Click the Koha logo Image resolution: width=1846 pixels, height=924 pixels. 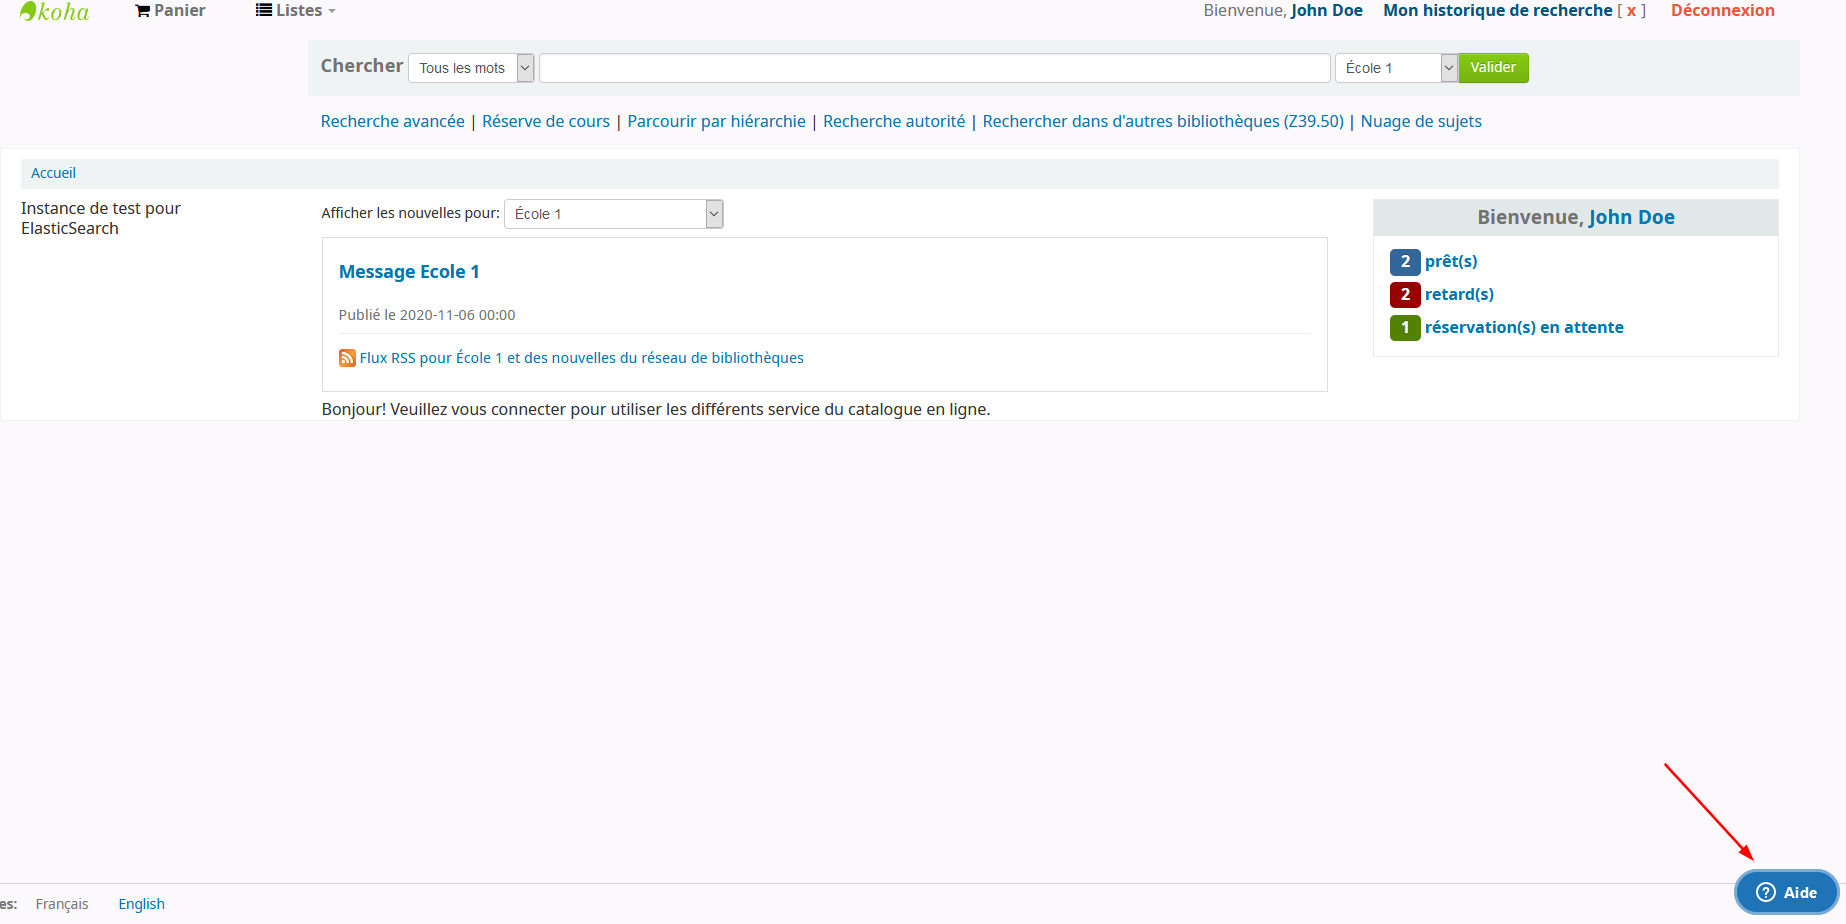click(x=54, y=11)
